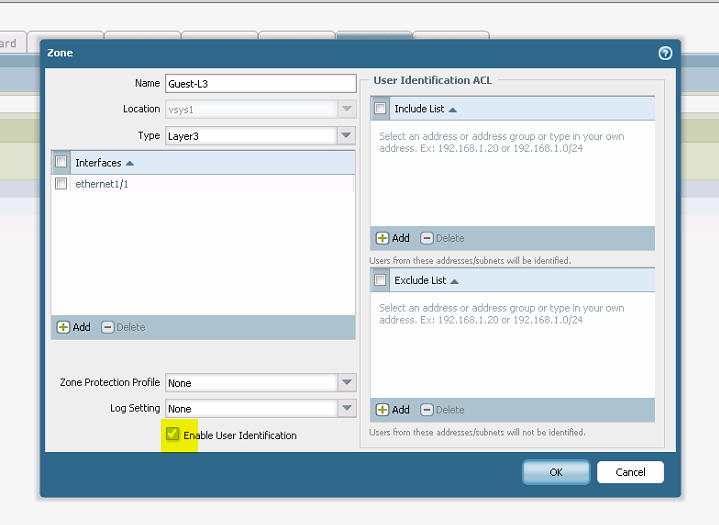This screenshot has width=719, height=525.
Task: Open the Zone dialog help icon
Action: click(665, 53)
